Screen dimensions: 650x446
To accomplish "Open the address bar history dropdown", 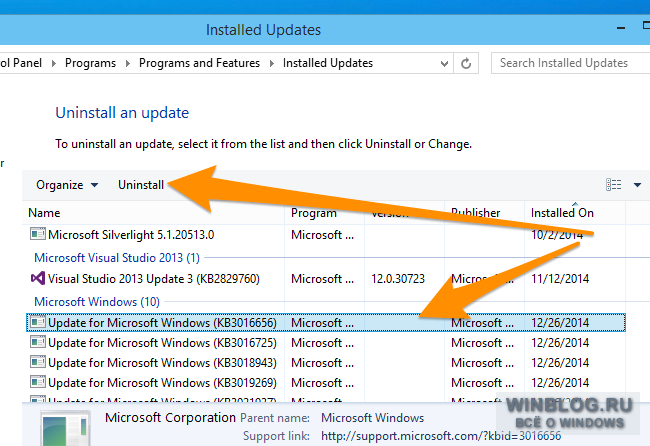I will pos(444,63).
